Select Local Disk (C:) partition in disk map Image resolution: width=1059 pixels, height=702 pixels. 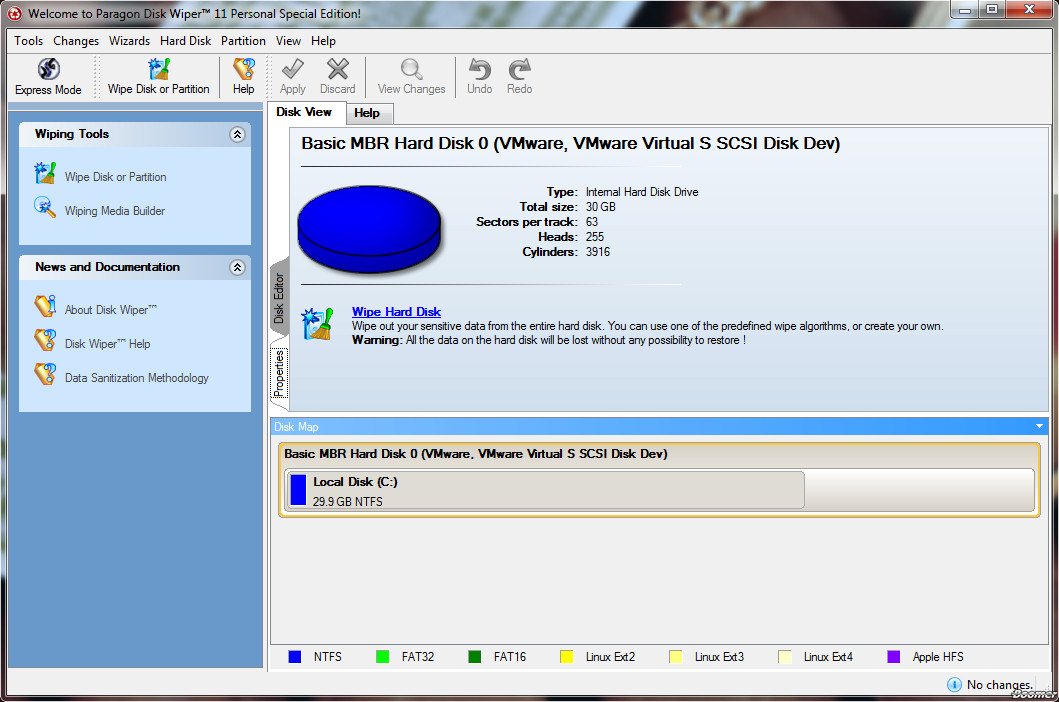(545, 491)
